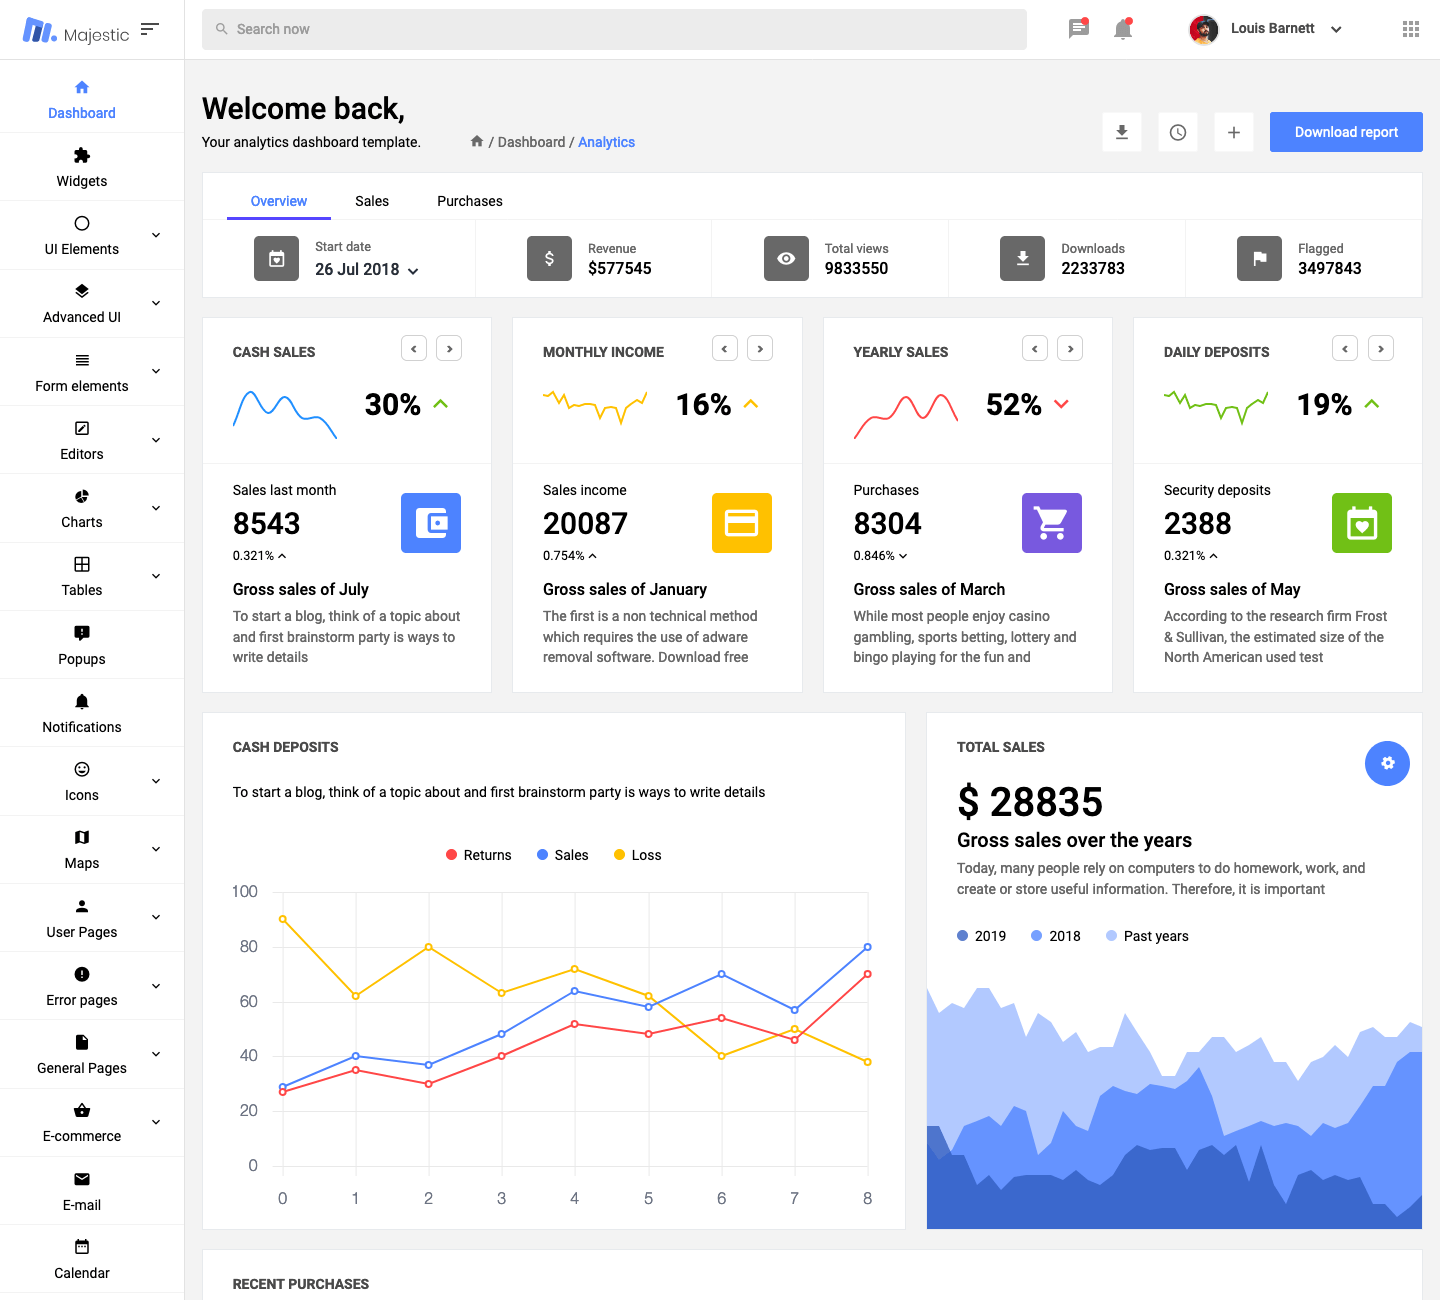Toggle the Loss series in chart legend
The width and height of the screenshot is (1440, 1300).
637,855
